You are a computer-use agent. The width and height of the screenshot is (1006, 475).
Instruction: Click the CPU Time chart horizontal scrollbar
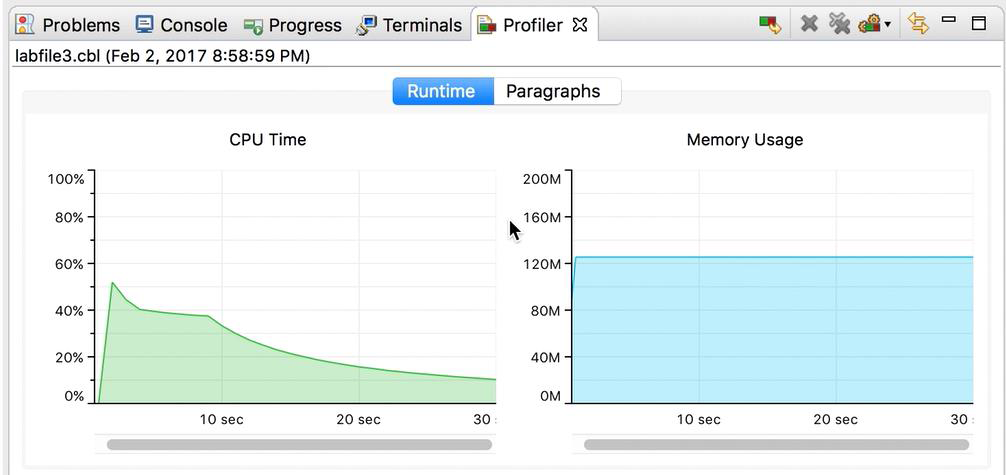tap(300, 444)
